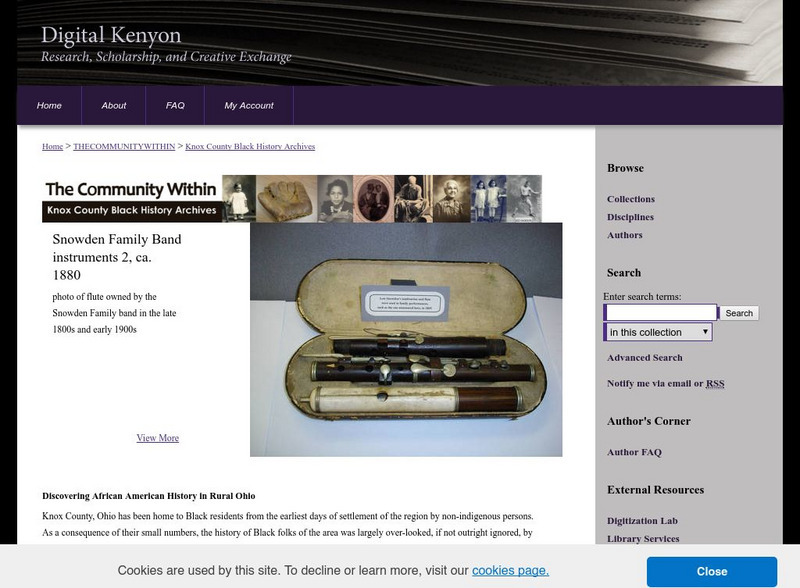Click The Community Within banner image
800x588 pixels.
click(292, 199)
